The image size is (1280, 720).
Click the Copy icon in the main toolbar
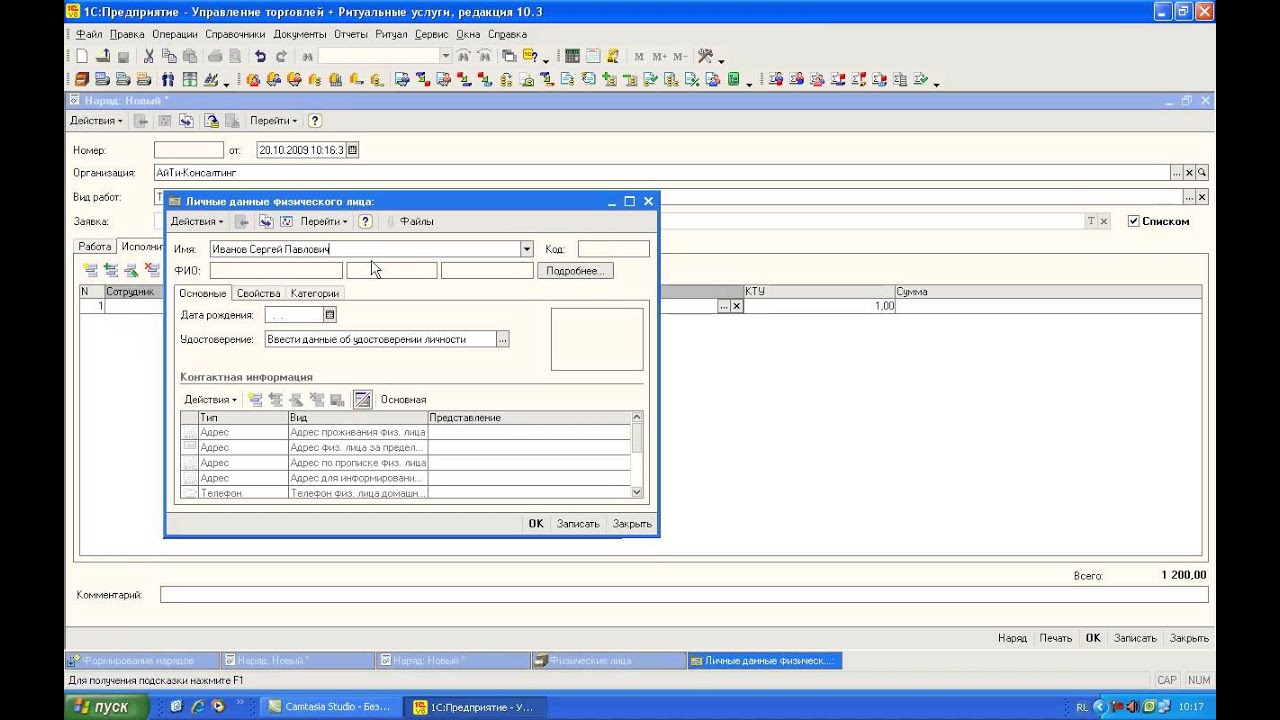point(170,56)
